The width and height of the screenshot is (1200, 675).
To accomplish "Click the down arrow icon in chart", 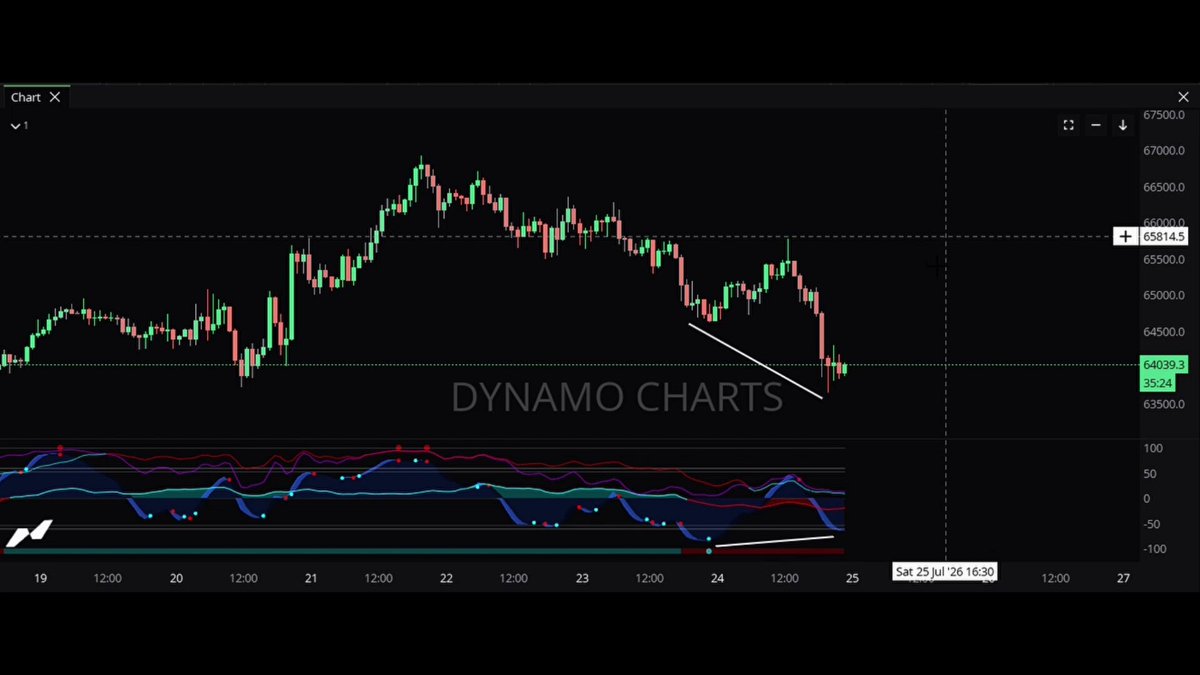I will pyautogui.click(x=1123, y=125).
